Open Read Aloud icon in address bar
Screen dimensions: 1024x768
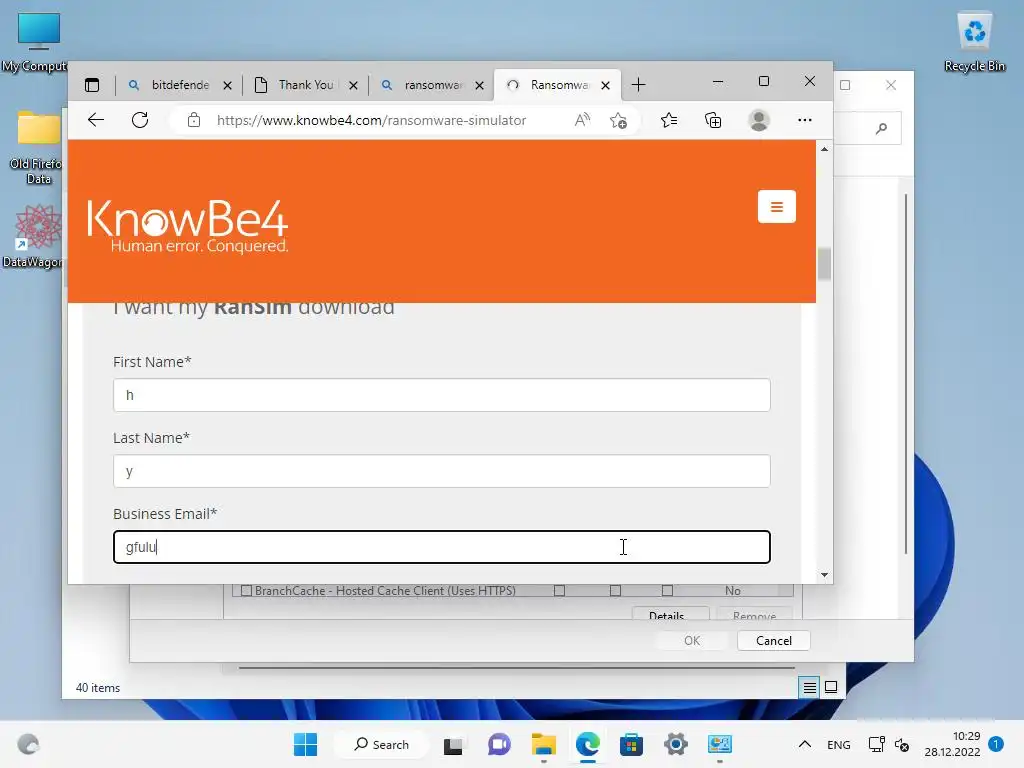pos(582,120)
